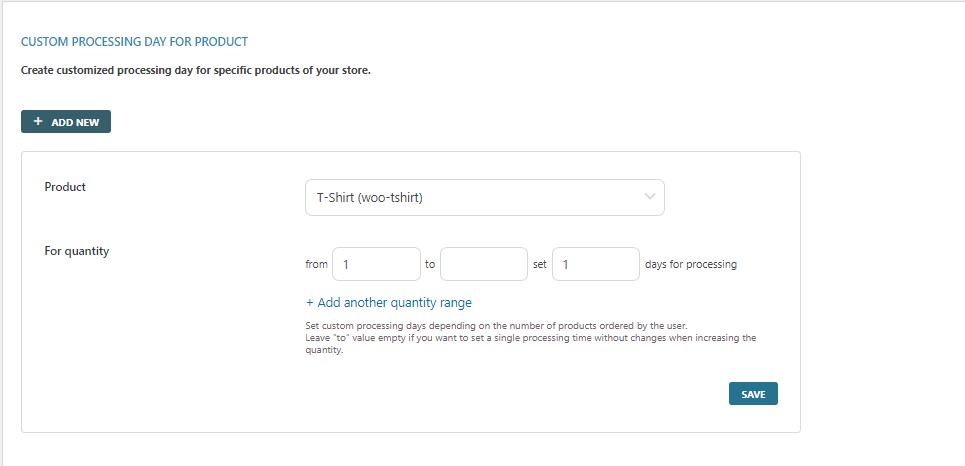Viewport: 965px width, 466px height.
Task: Expand the product dropdown chevron arrow
Action: point(650,197)
